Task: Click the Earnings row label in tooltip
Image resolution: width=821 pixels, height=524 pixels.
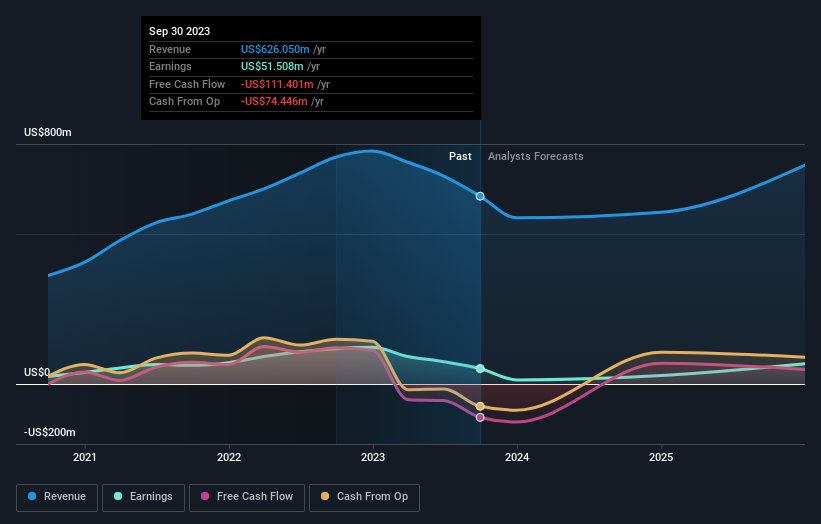Action: tap(170, 66)
